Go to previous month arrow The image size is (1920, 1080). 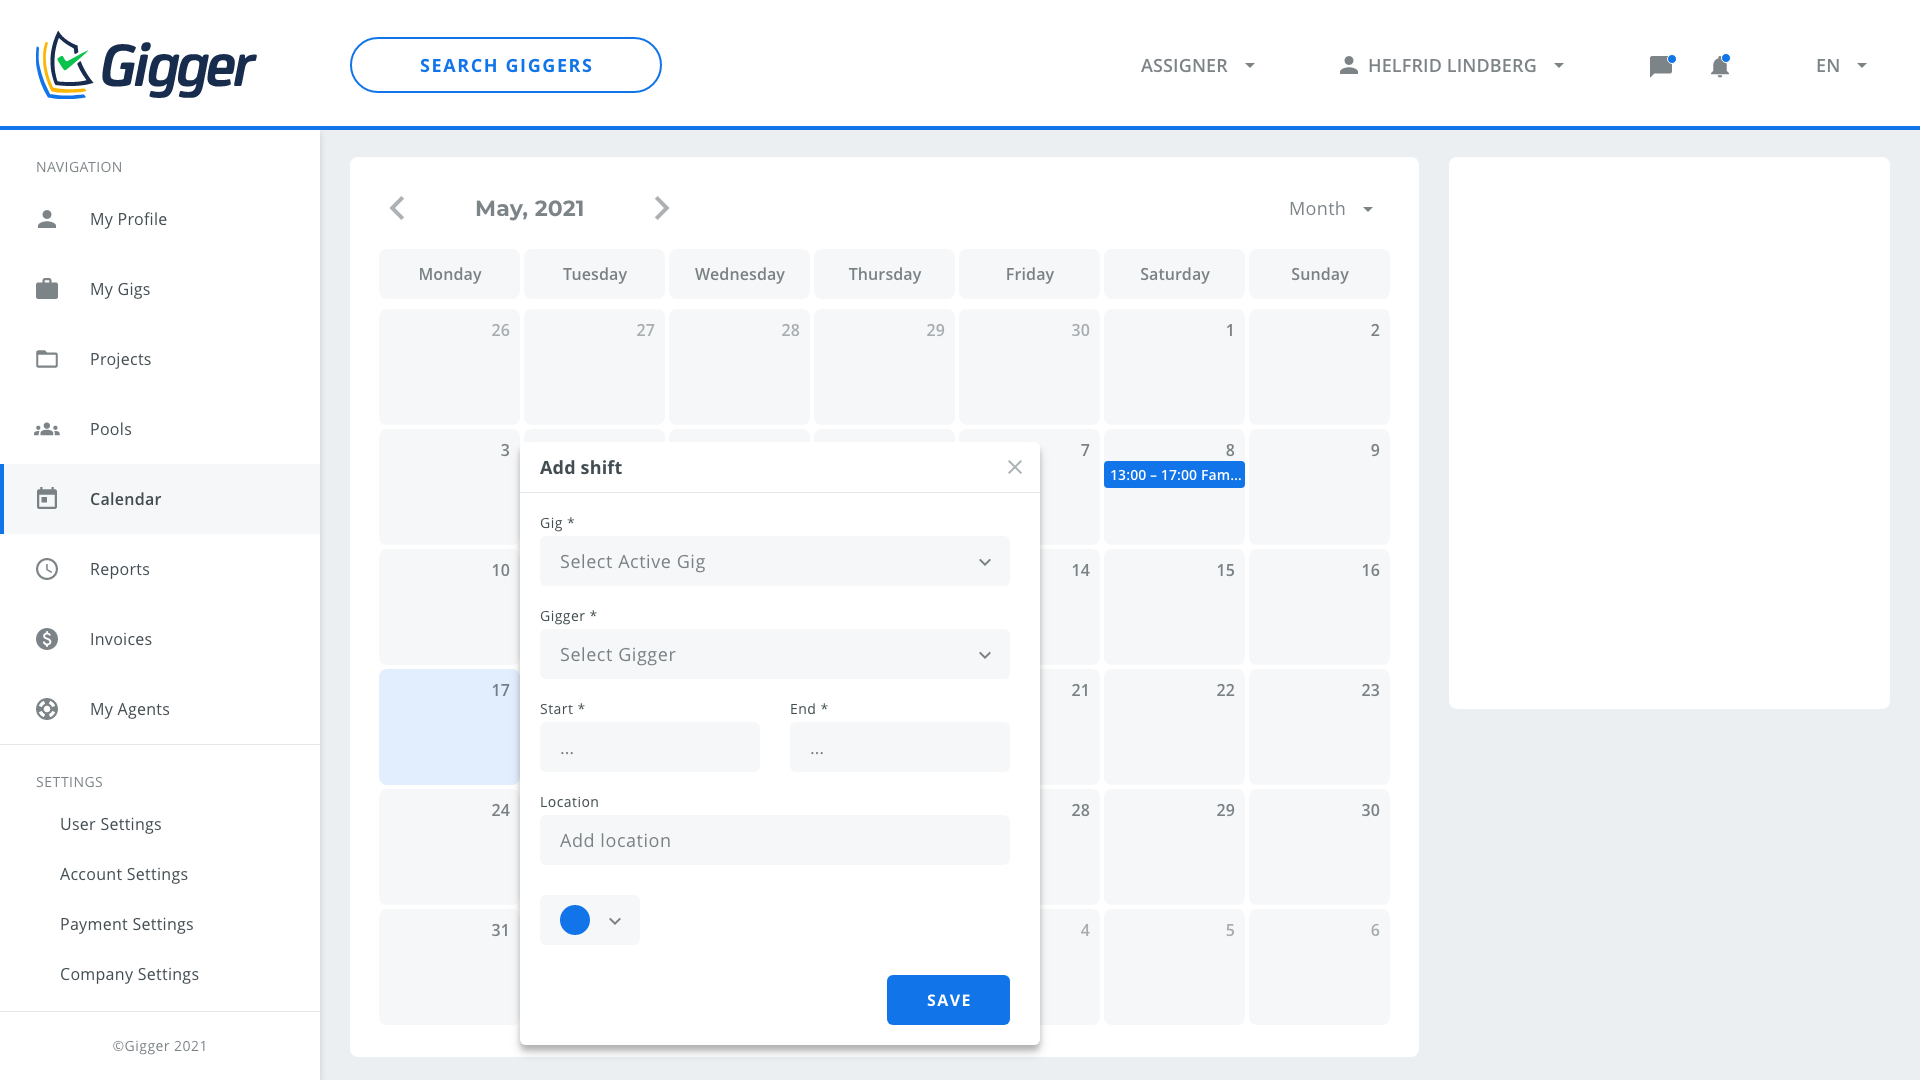click(x=397, y=208)
